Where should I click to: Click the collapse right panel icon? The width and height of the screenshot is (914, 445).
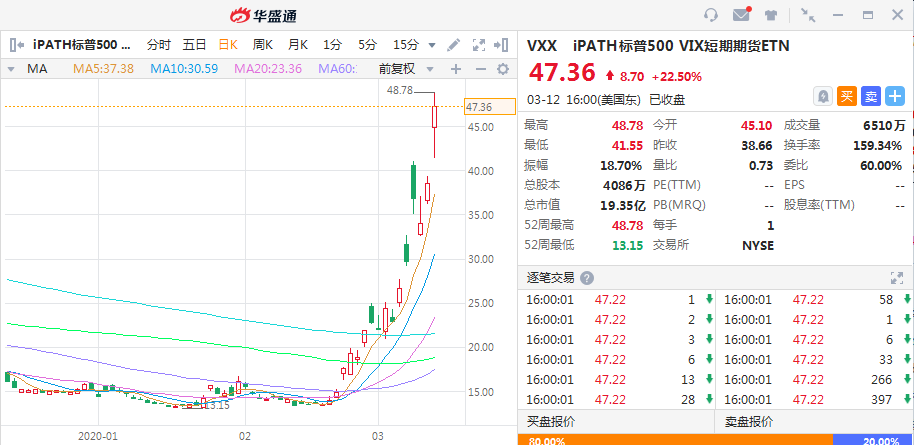[501, 45]
